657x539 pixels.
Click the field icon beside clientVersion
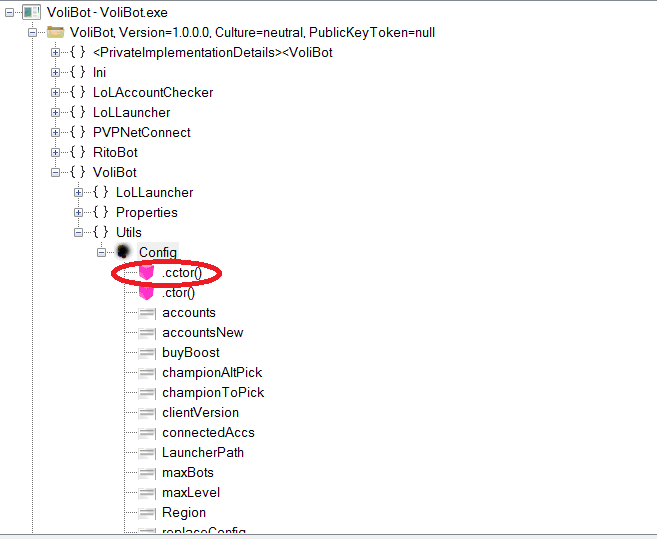tap(147, 413)
